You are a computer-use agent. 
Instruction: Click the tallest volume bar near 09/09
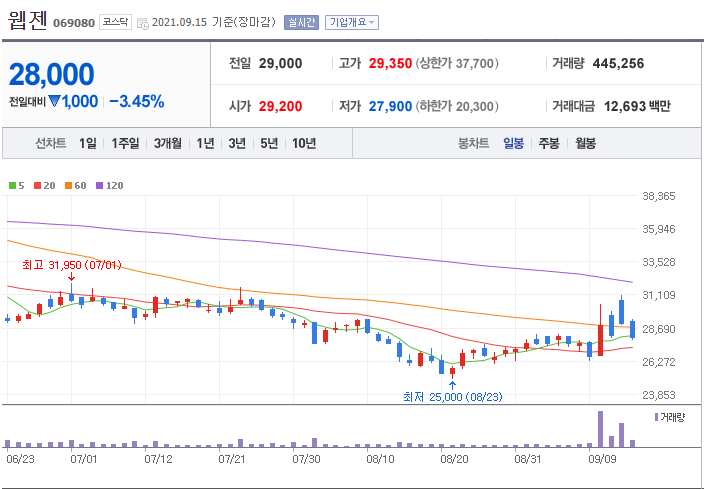coord(600,429)
